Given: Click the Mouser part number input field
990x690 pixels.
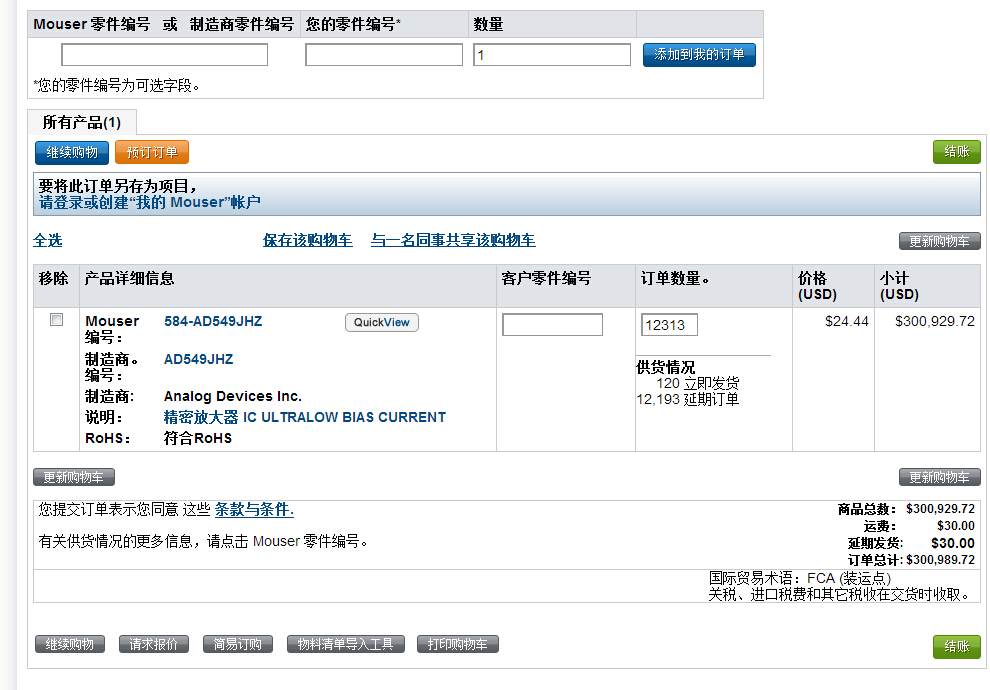Looking at the screenshot, I should [x=164, y=55].
